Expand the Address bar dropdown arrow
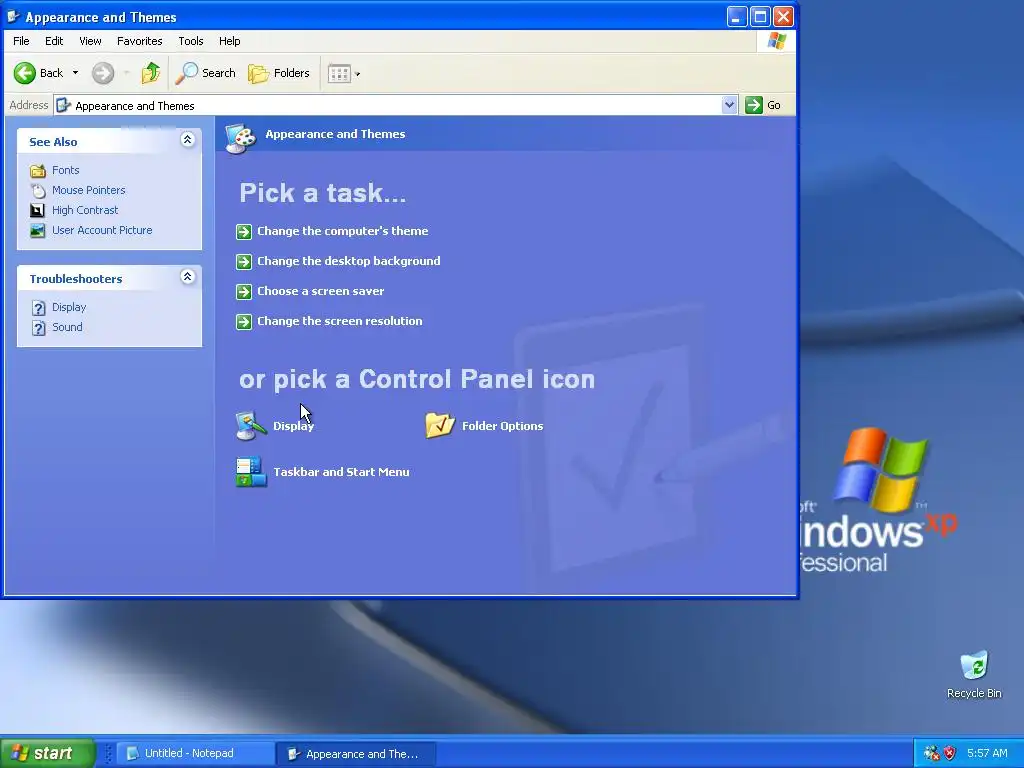1024x768 pixels. (729, 105)
